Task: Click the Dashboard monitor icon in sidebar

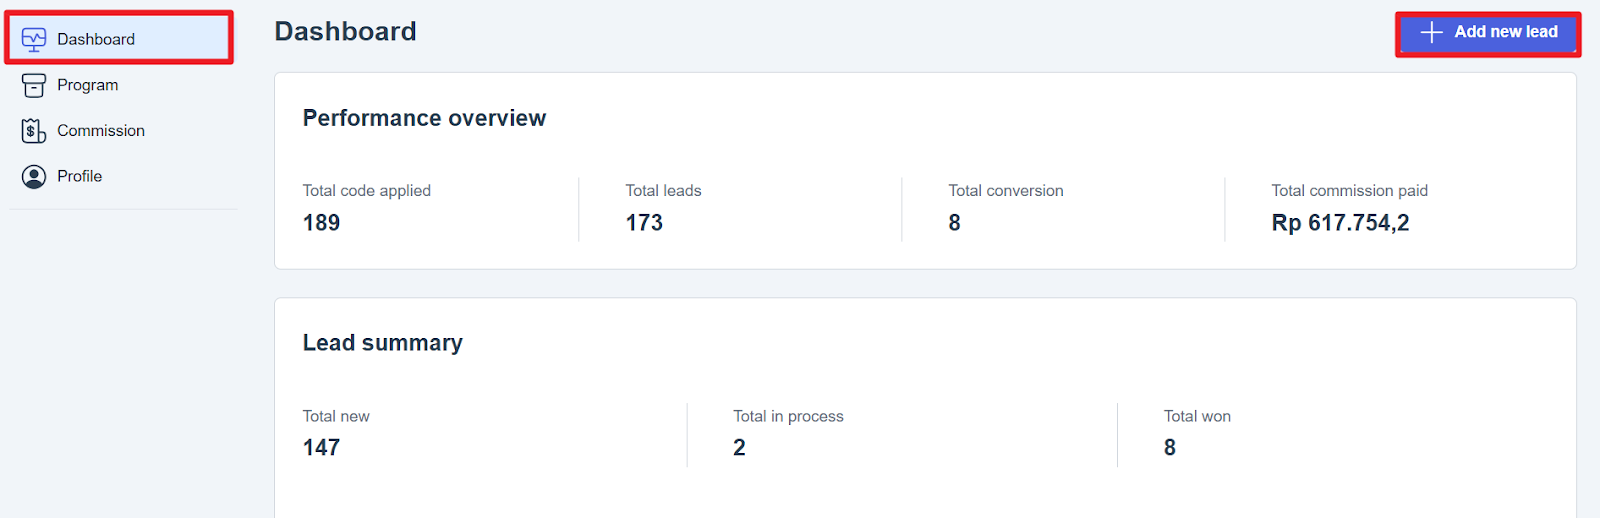Action: click(34, 39)
